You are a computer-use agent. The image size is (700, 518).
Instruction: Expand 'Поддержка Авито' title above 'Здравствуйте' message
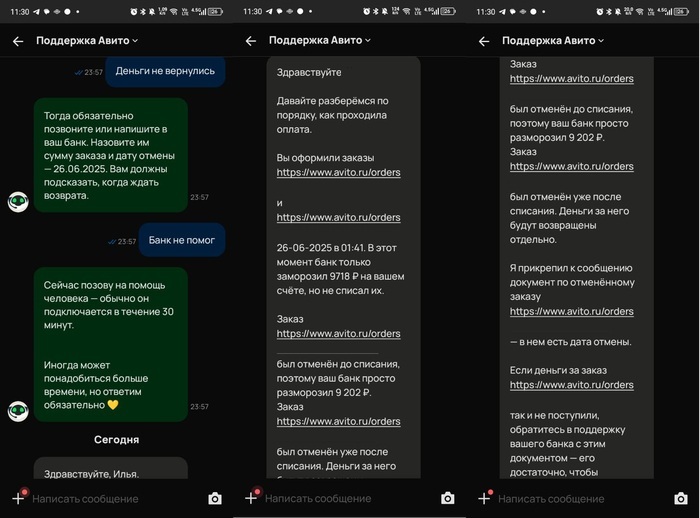point(320,40)
